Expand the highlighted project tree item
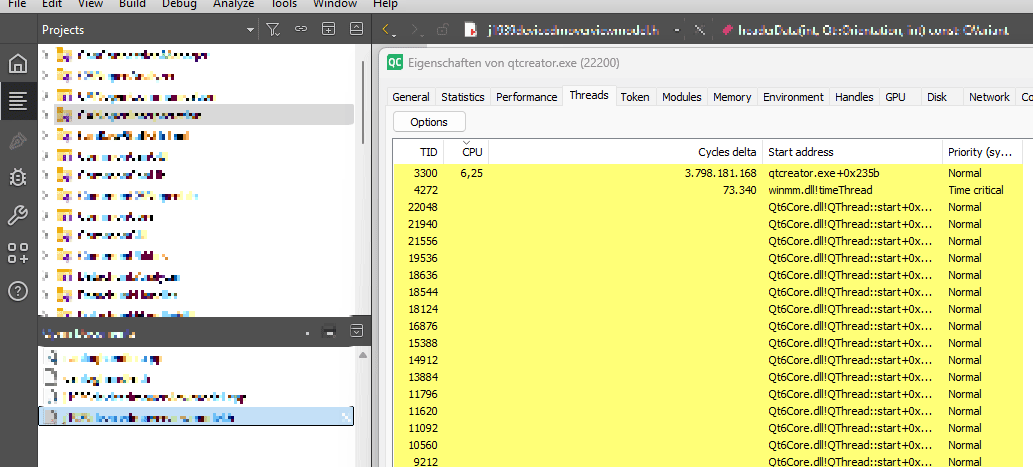 coord(46,116)
